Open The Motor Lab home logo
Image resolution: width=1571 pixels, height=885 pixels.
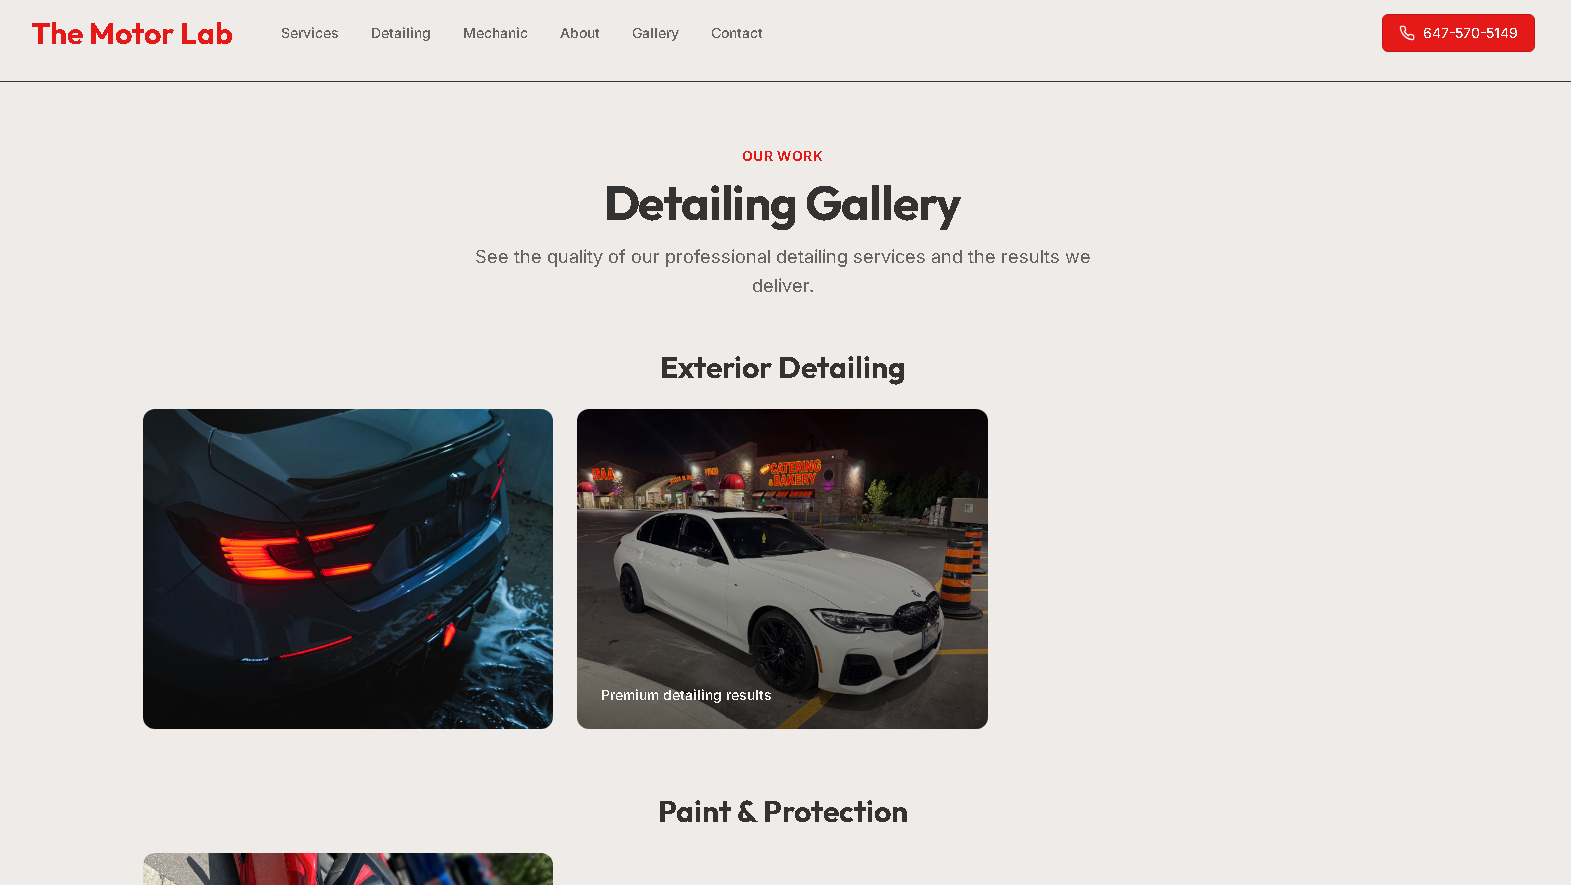132,34
